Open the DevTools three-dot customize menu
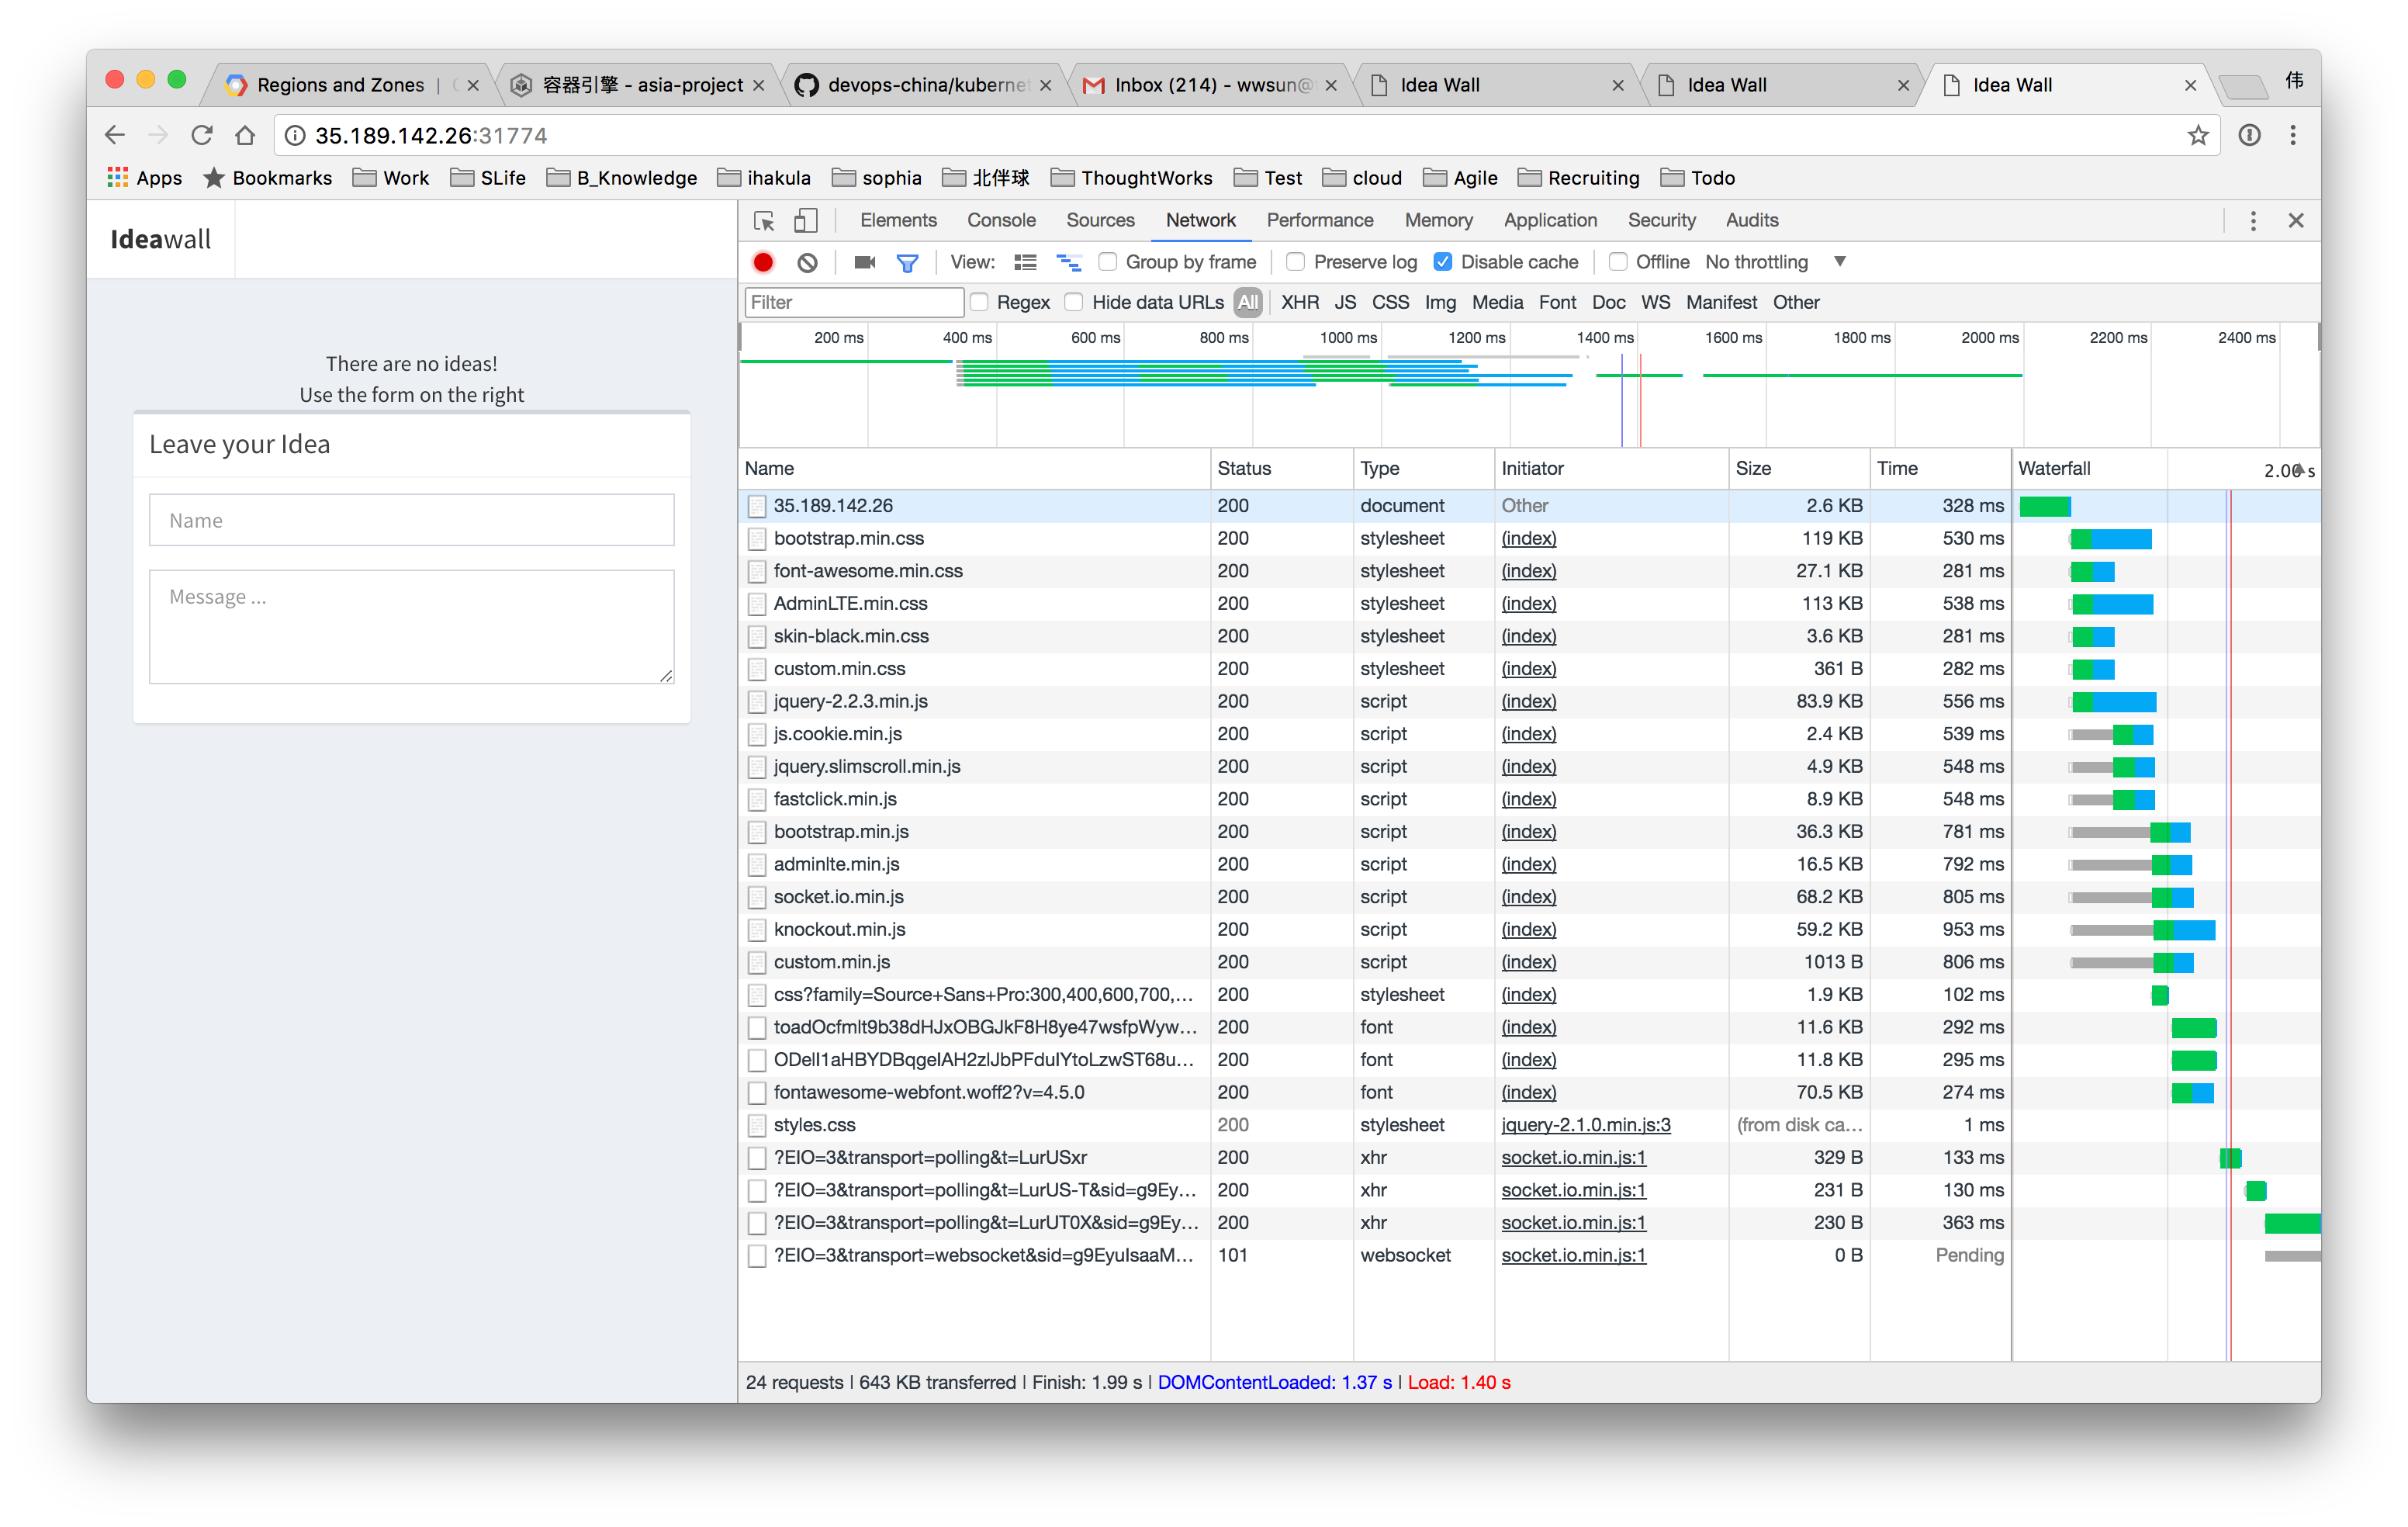Viewport: 2408px width, 1527px height. pyautogui.click(x=2252, y=221)
